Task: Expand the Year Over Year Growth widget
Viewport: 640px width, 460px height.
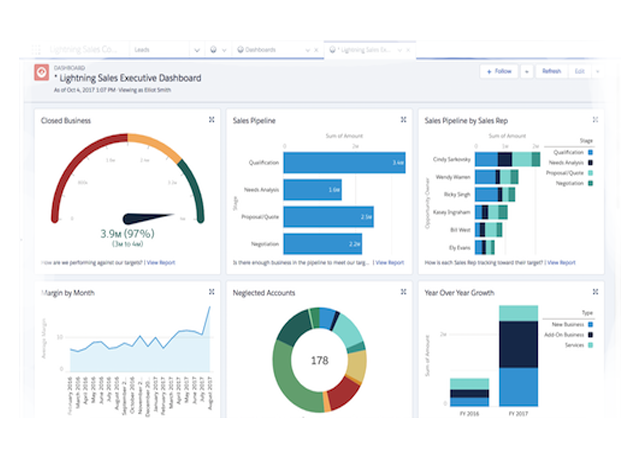Action: coord(595,292)
